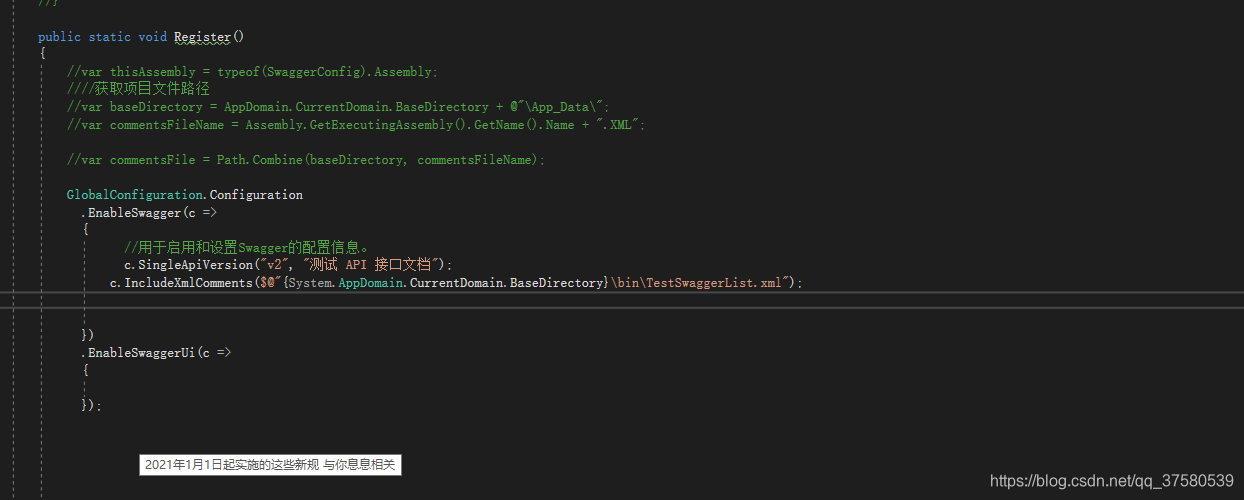Click the GlobalConfiguration class name
The image size is (1244, 500).
tap(135, 195)
